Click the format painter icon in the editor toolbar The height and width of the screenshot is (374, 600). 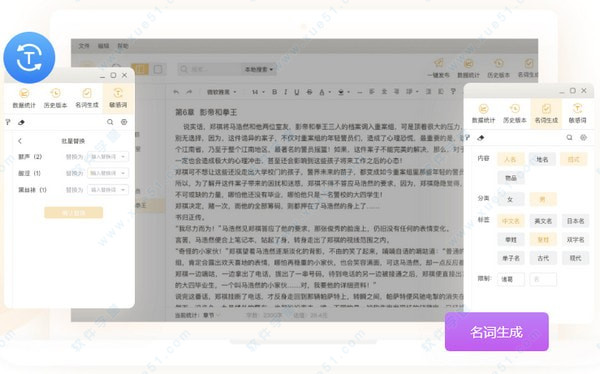(453, 91)
